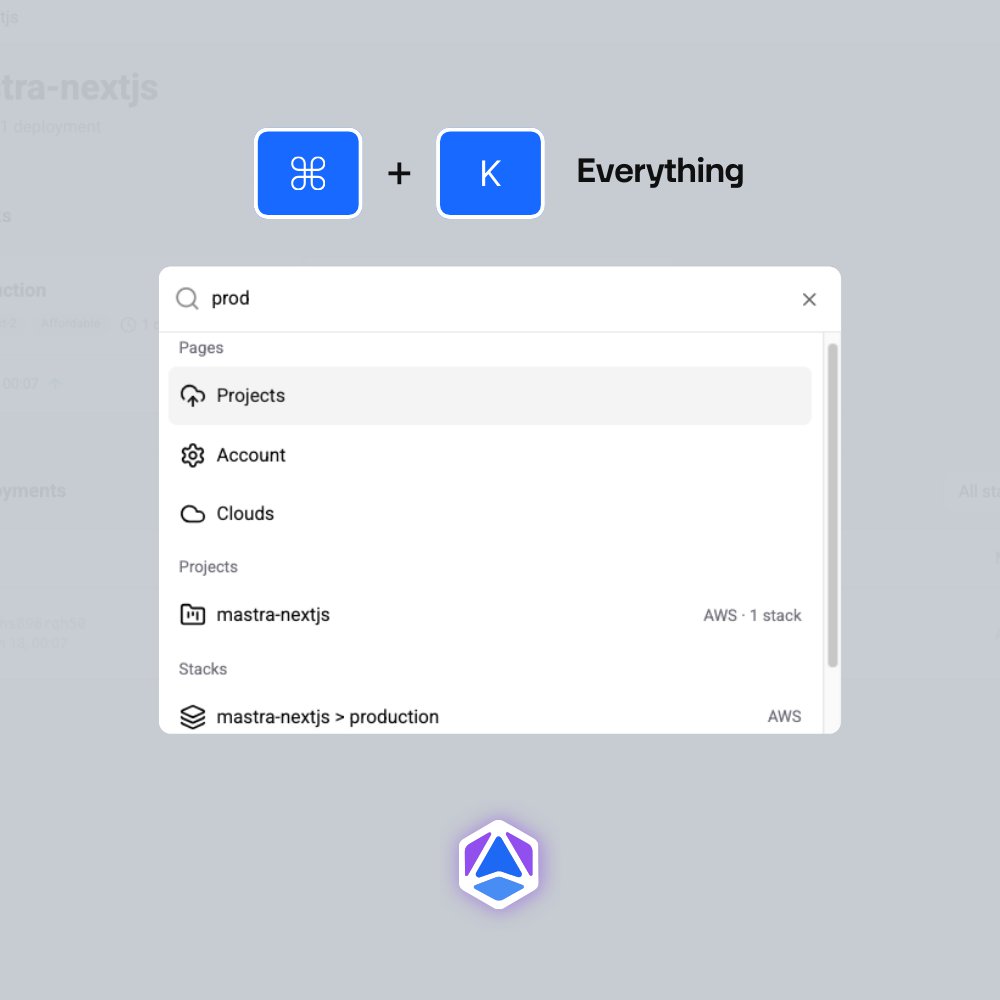Viewport: 1000px width, 1000px height.
Task: Open the Clouds page result
Action: click(x=489, y=513)
